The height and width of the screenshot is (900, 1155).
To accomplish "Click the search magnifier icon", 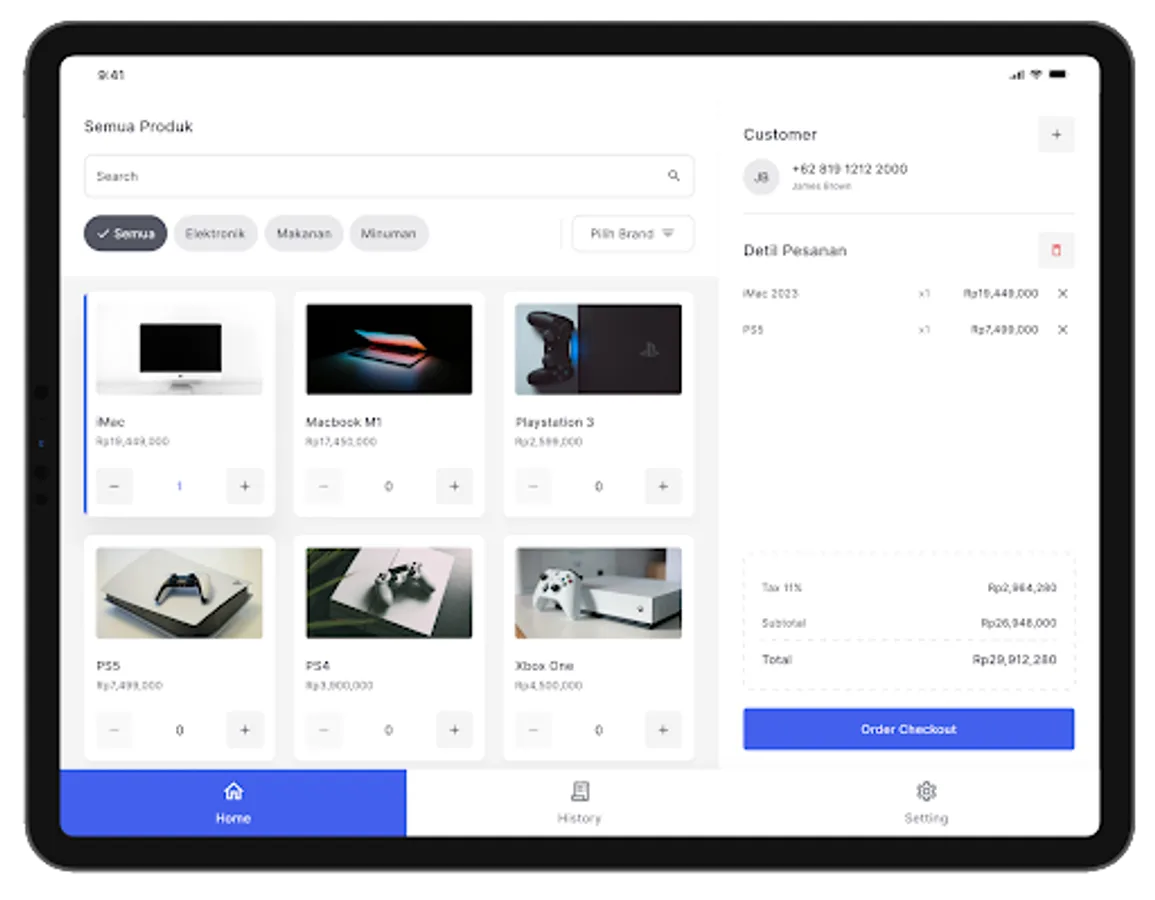I will (673, 175).
